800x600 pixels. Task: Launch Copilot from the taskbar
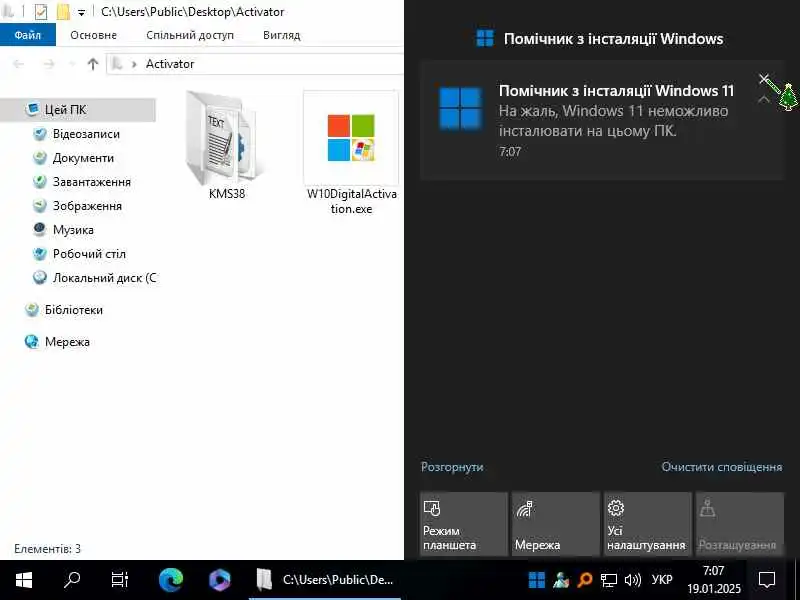[220, 580]
